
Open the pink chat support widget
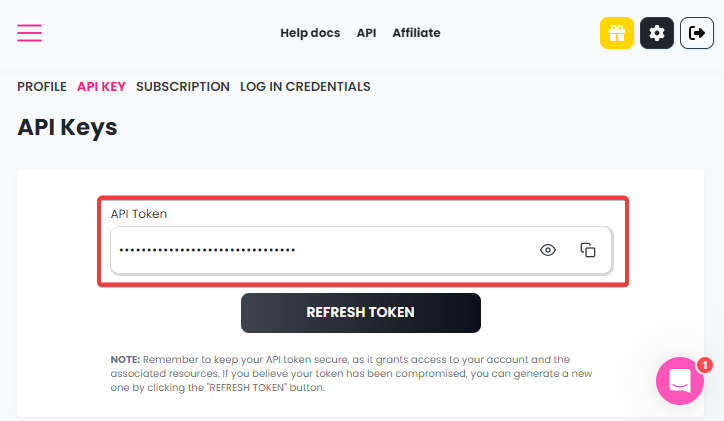tap(680, 381)
